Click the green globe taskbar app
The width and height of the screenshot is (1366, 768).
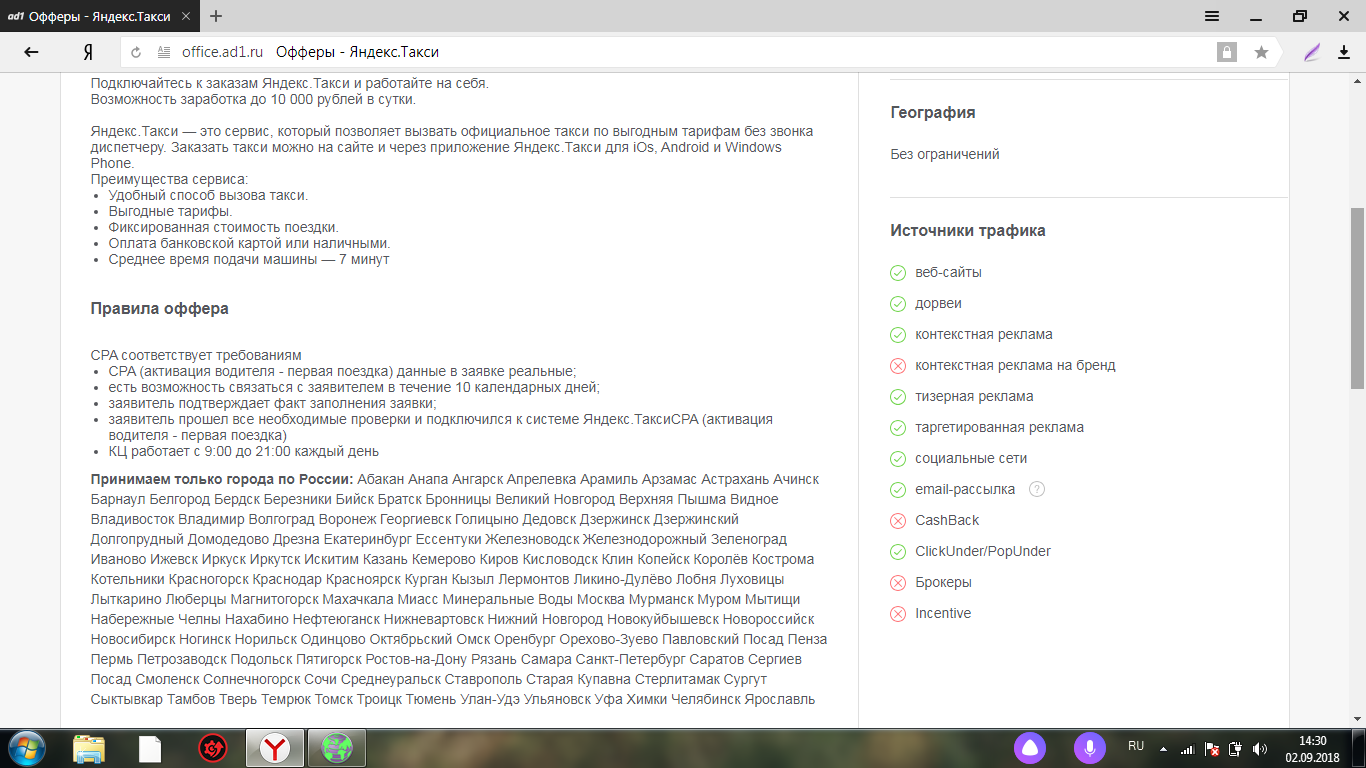pyautogui.click(x=337, y=748)
